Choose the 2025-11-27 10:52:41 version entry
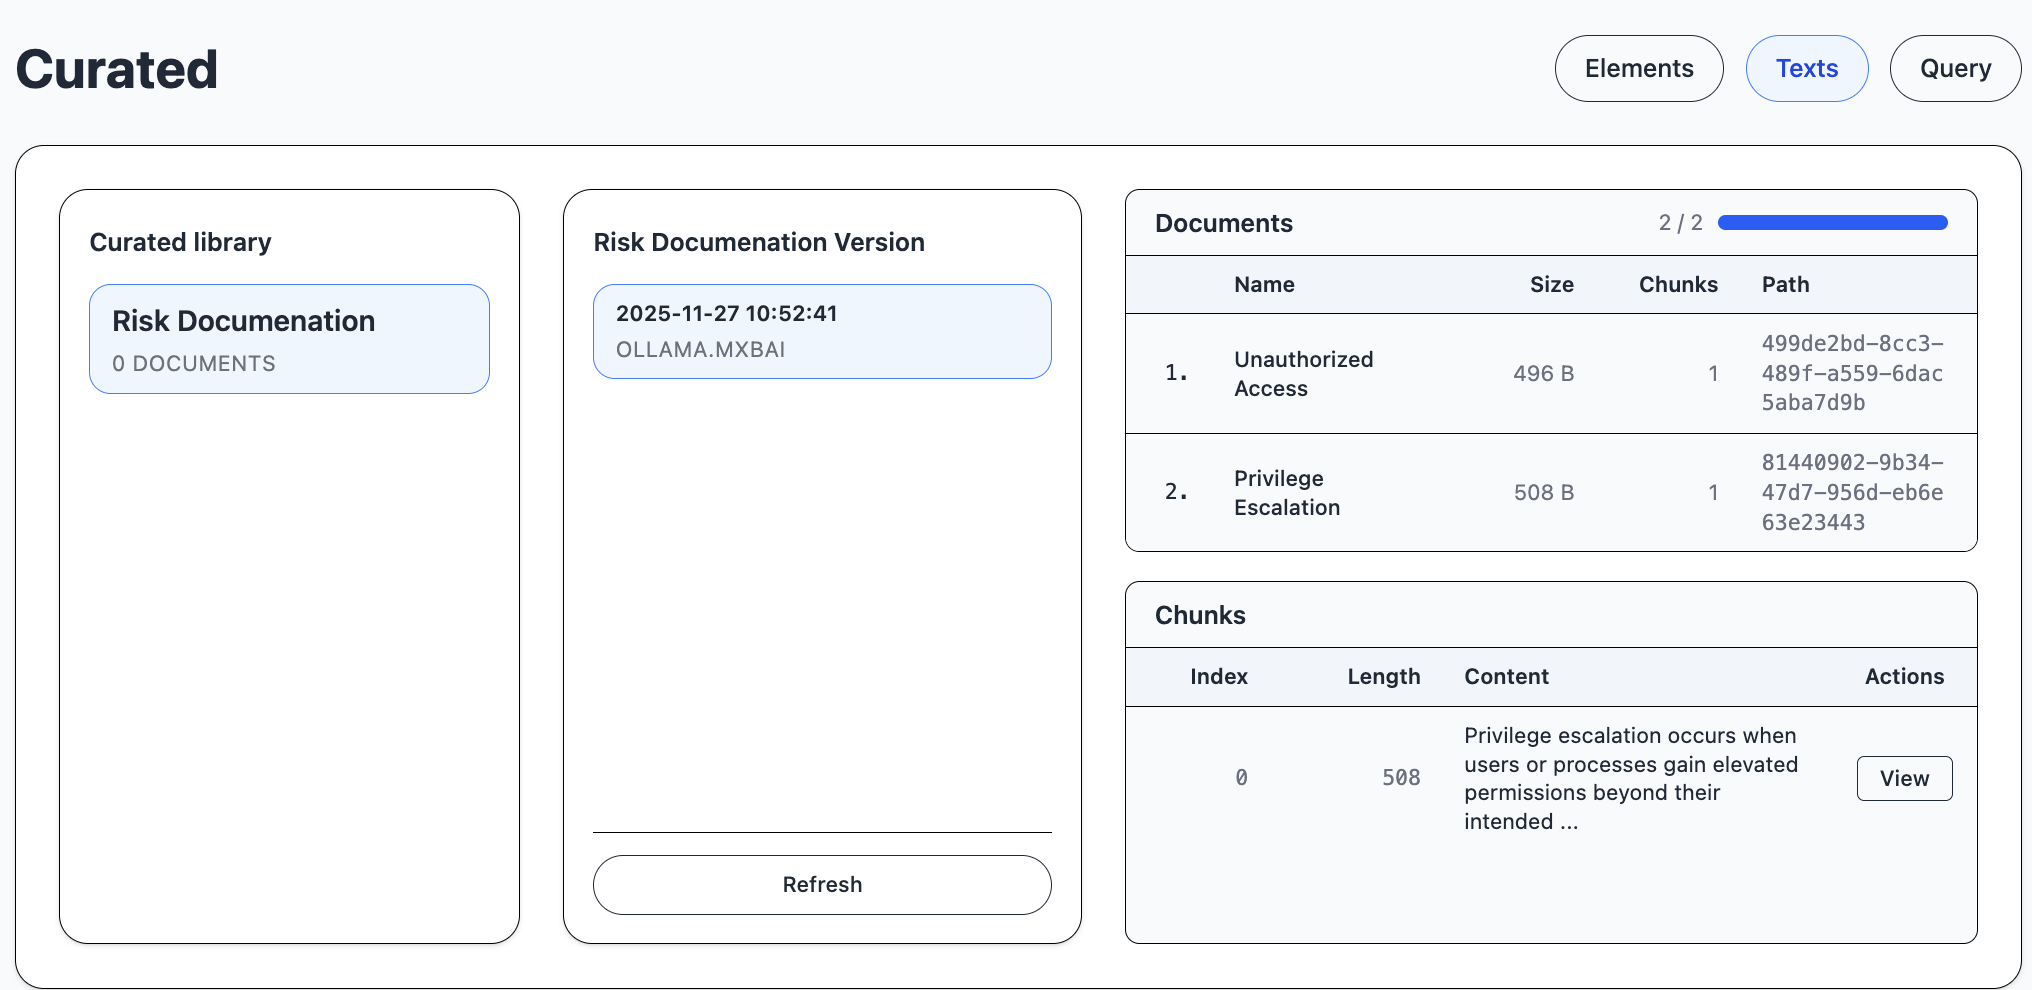 (821, 331)
